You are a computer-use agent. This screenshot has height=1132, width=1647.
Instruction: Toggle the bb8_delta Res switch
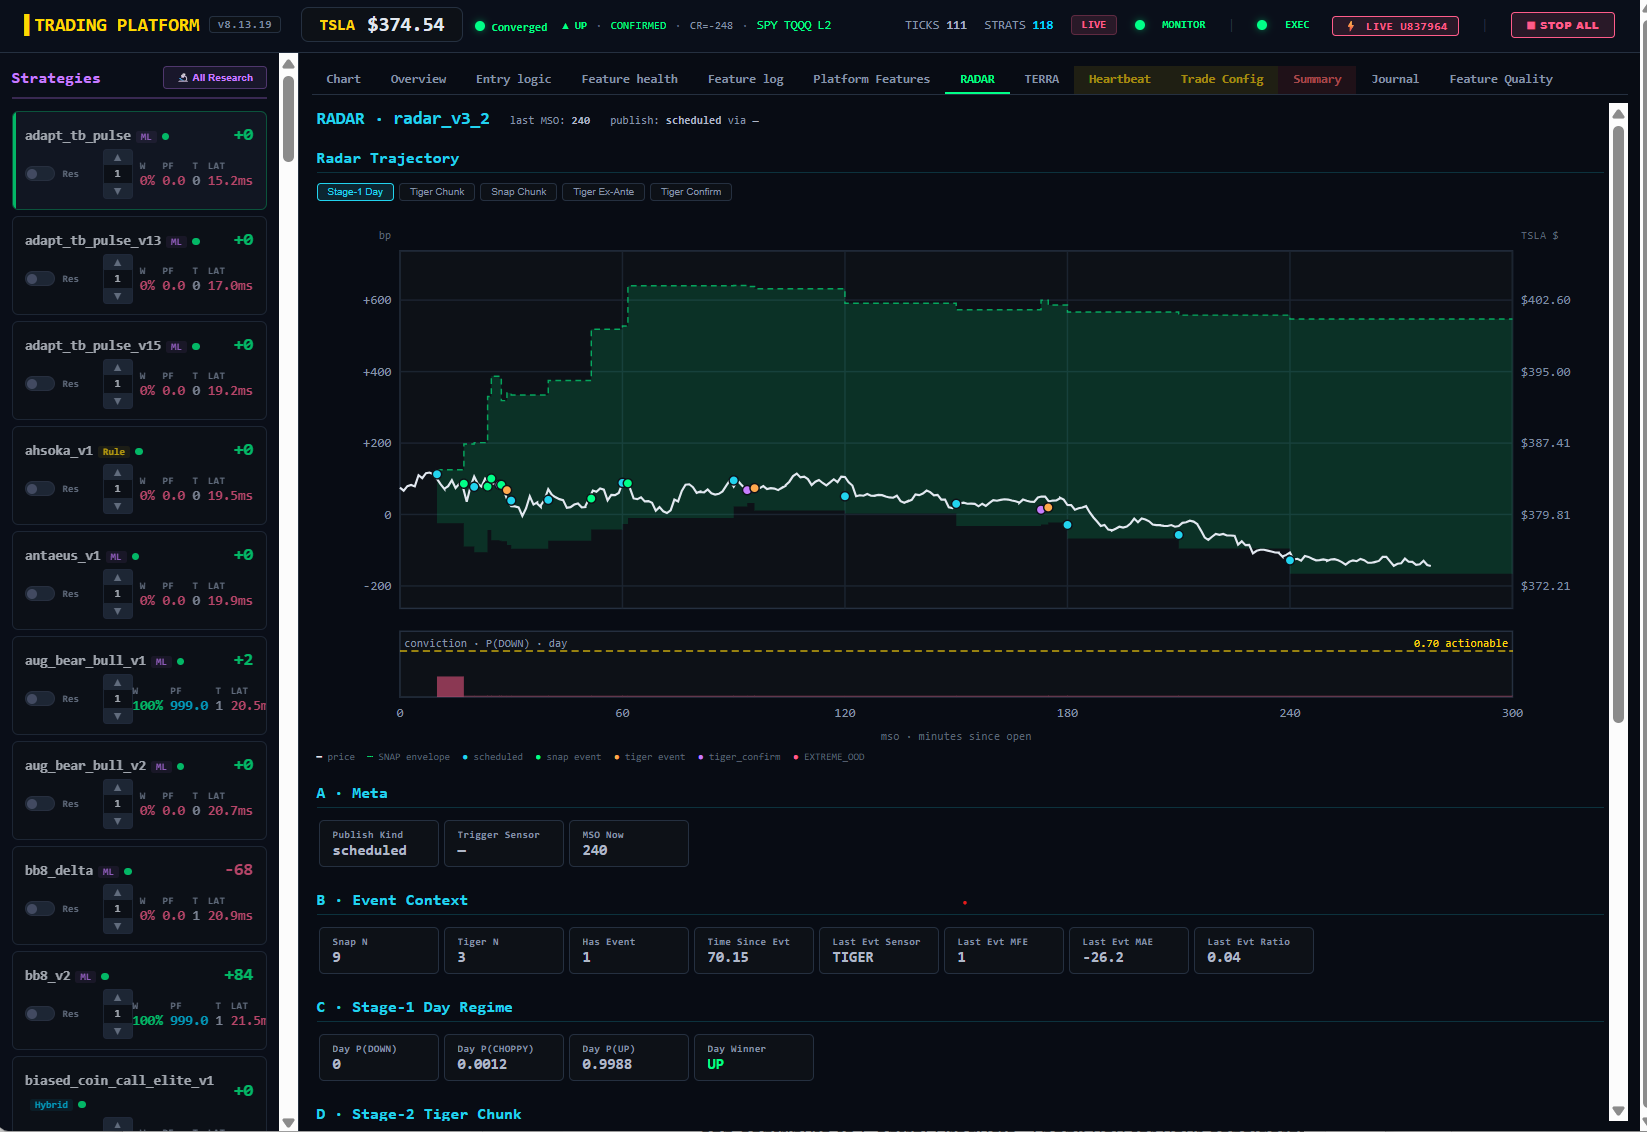click(40, 909)
